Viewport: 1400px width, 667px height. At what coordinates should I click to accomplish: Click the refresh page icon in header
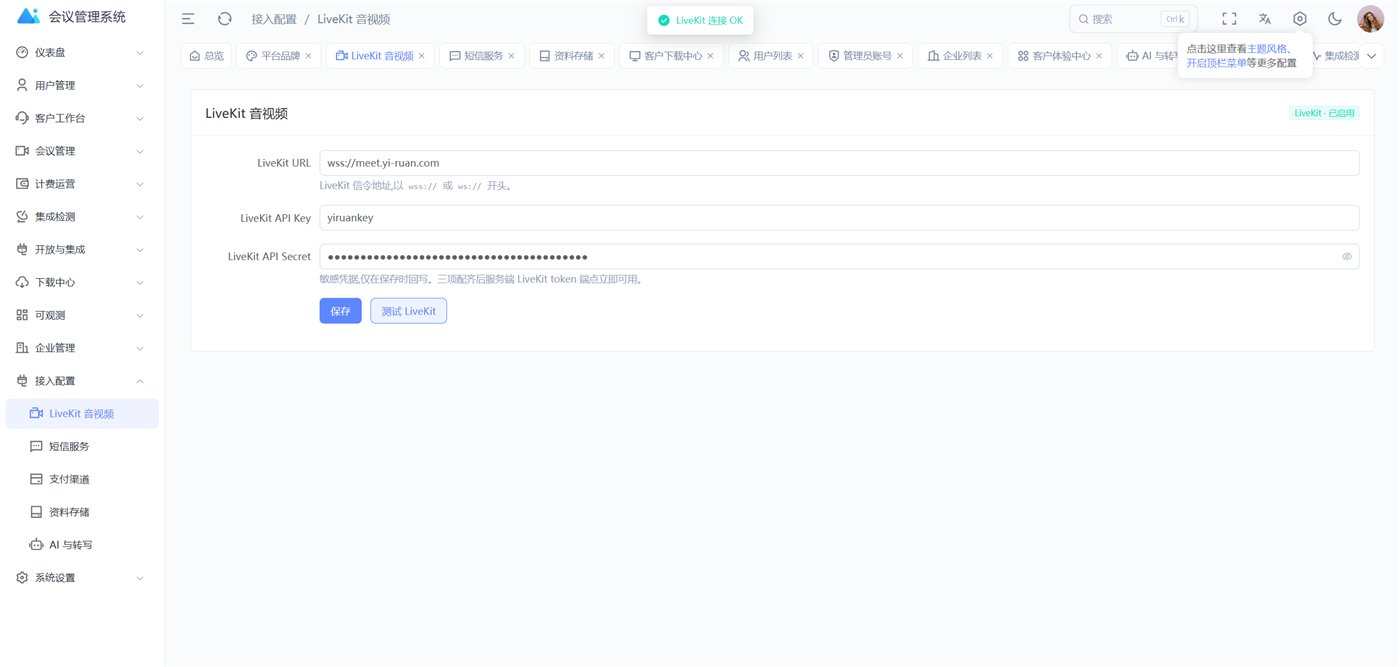pyautogui.click(x=225, y=19)
